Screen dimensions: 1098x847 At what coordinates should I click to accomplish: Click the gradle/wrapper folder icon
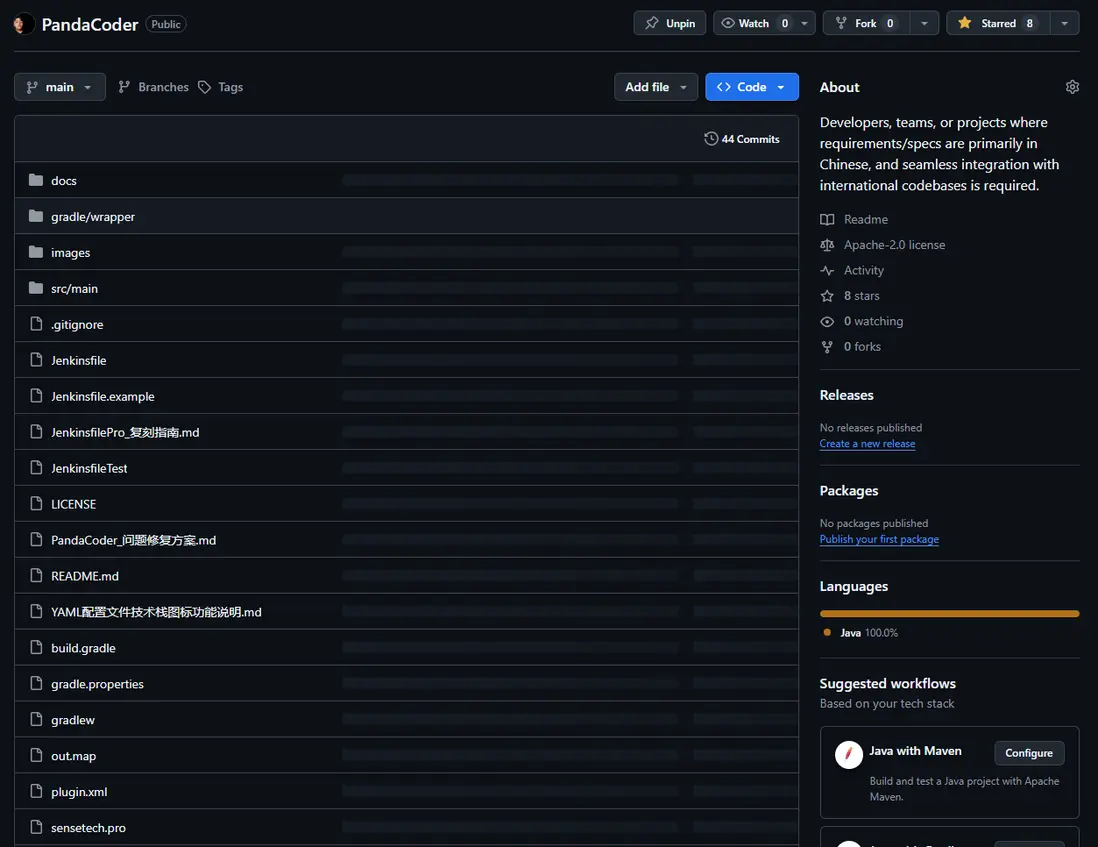click(36, 216)
